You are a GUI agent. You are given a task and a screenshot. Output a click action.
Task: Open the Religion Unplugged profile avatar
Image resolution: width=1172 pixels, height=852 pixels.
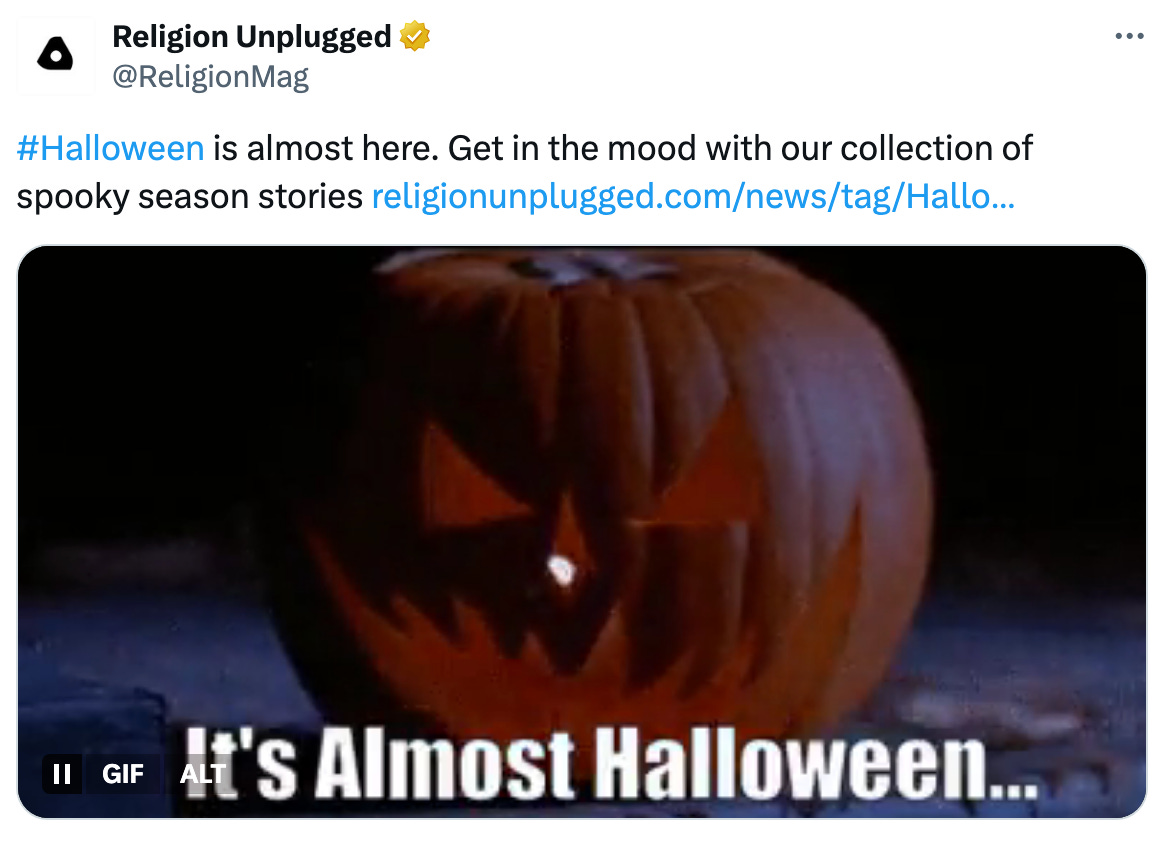click(55, 55)
